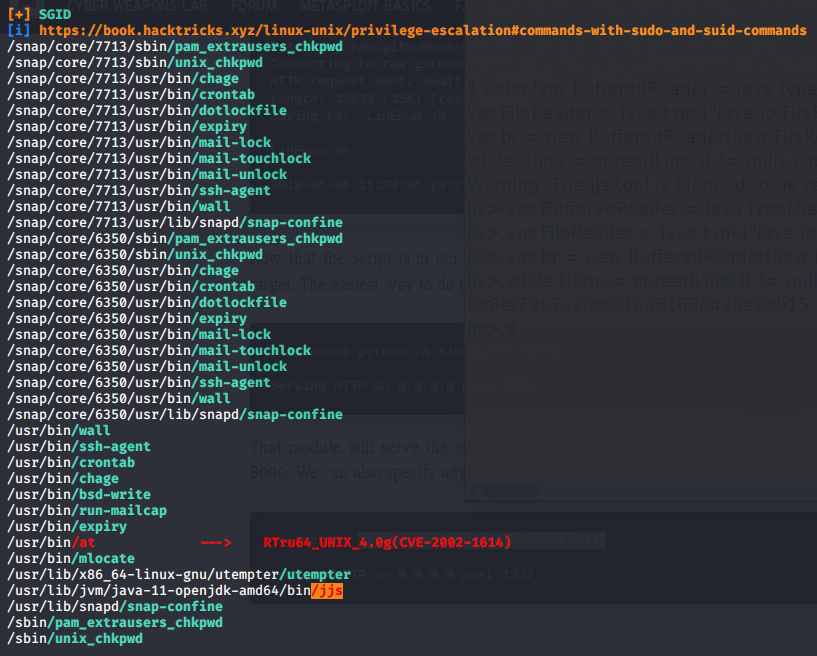Screen dimensions: 817x656
Task: Click "/snap/core/7713/sbin/unix_chkpwd" line
Action: 135,63
